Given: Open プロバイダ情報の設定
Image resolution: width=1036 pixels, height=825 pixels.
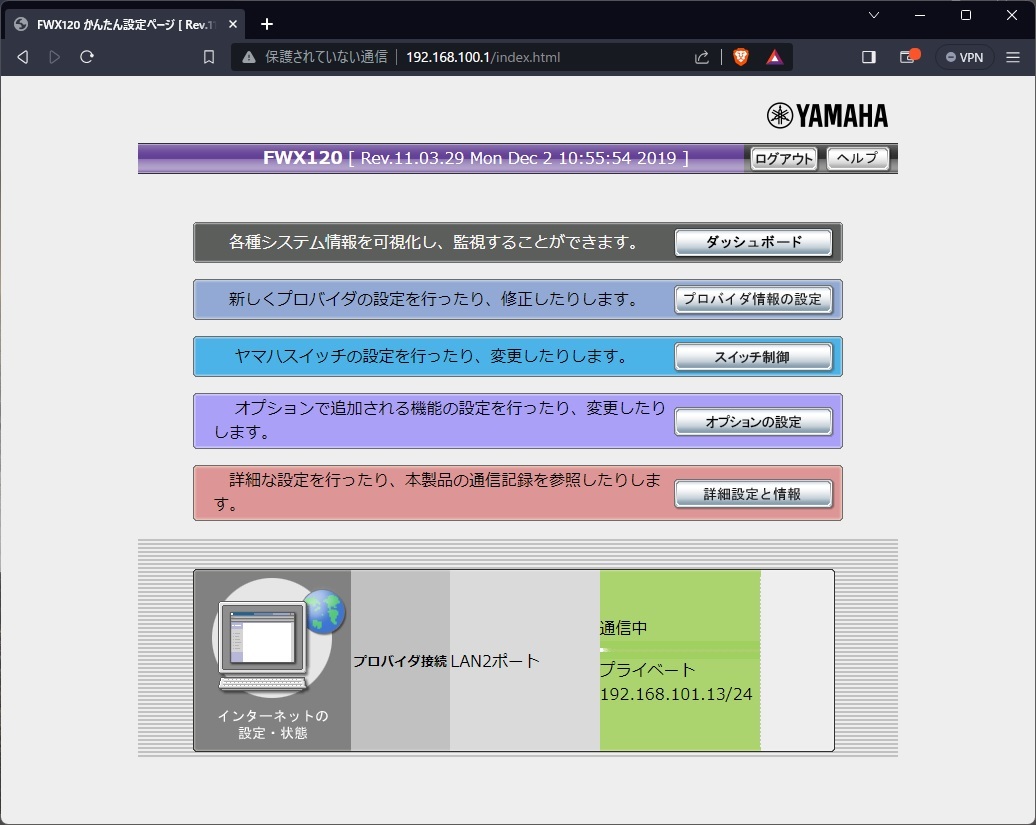Looking at the screenshot, I should pyautogui.click(x=754, y=299).
